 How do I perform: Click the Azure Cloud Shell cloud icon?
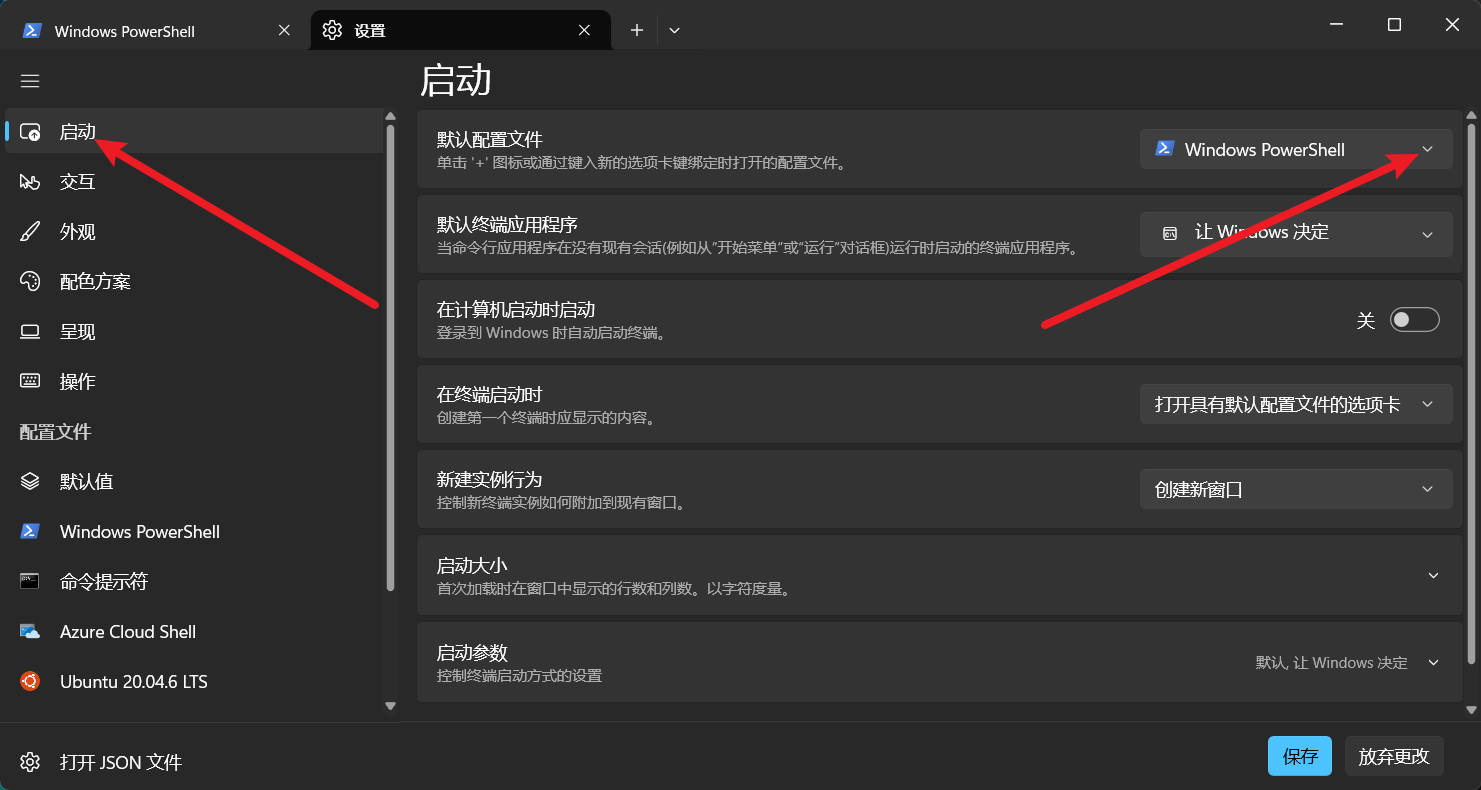pyautogui.click(x=30, y=632)
